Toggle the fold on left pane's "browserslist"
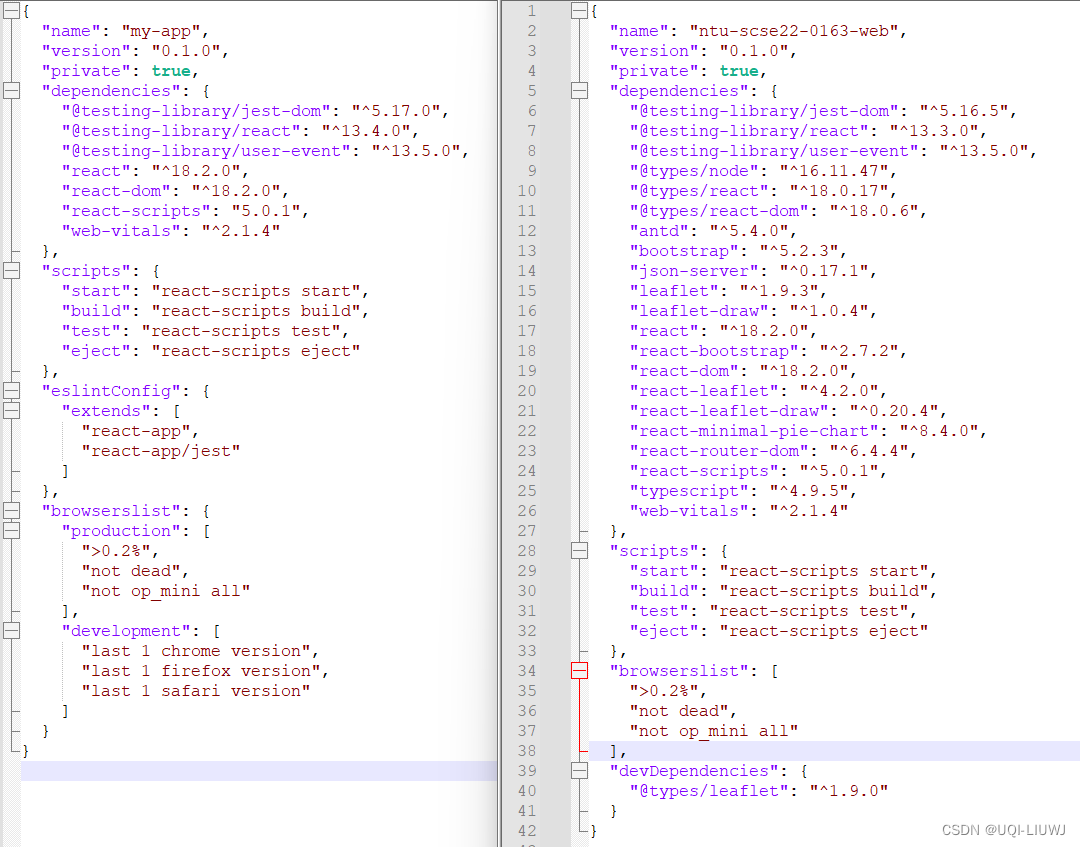Viewport: 1080px width, 847px height. tap(11, 510)
